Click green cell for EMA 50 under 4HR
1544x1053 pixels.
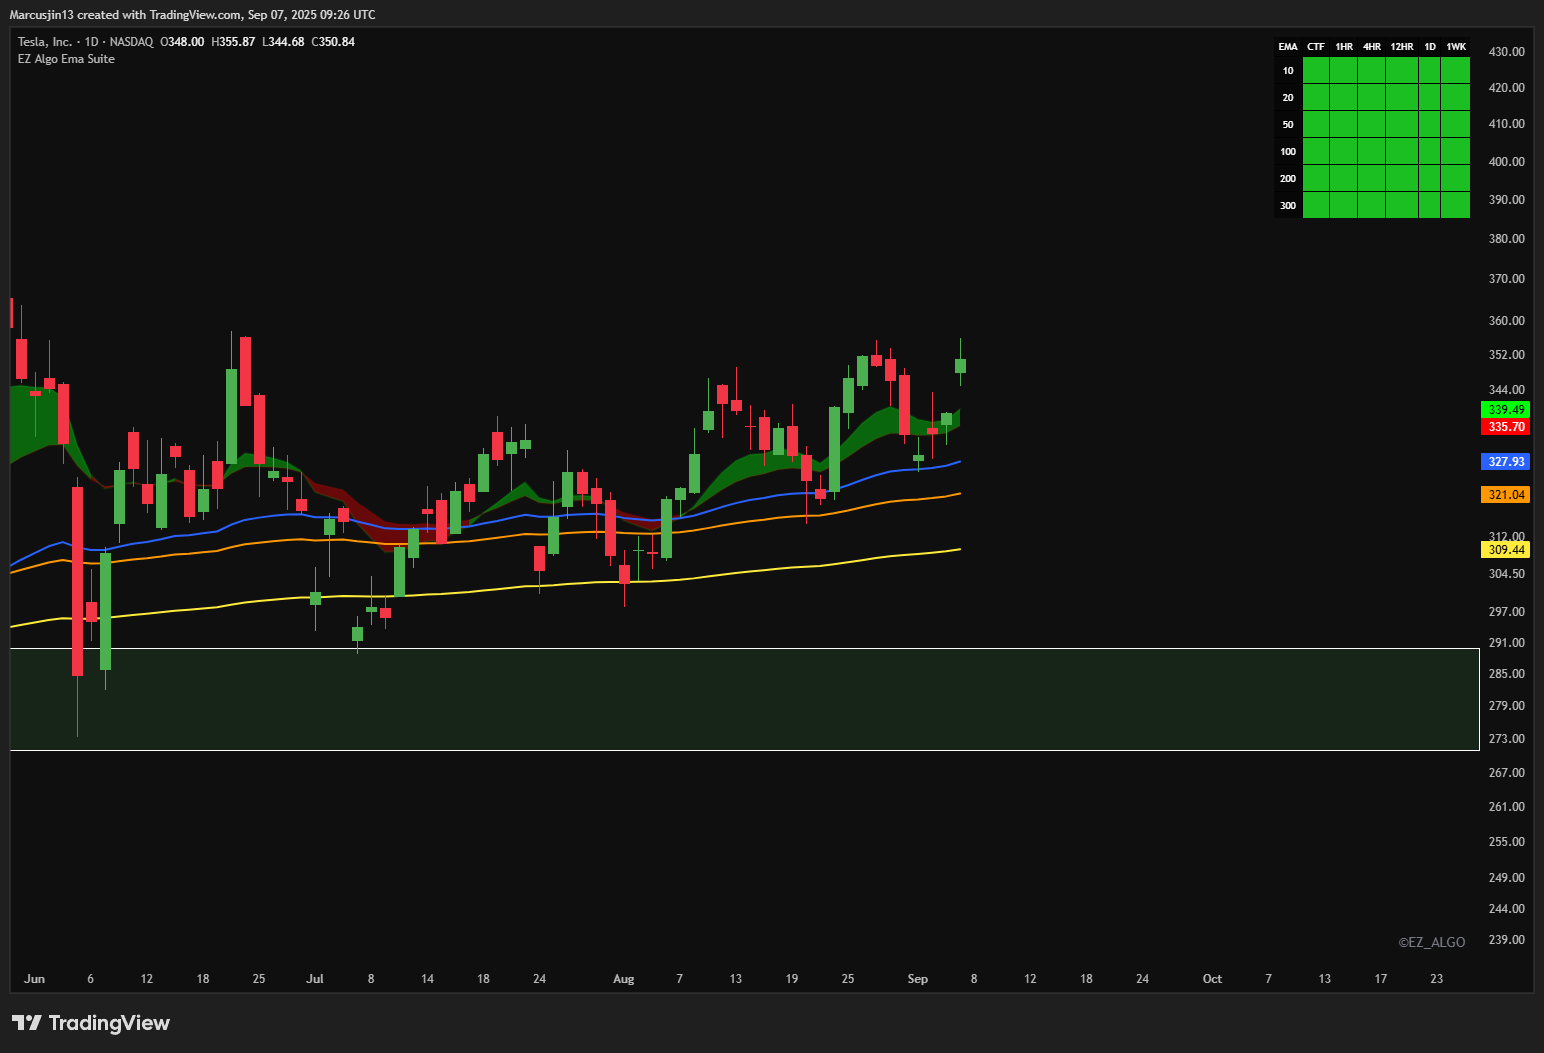(1372, 125)
